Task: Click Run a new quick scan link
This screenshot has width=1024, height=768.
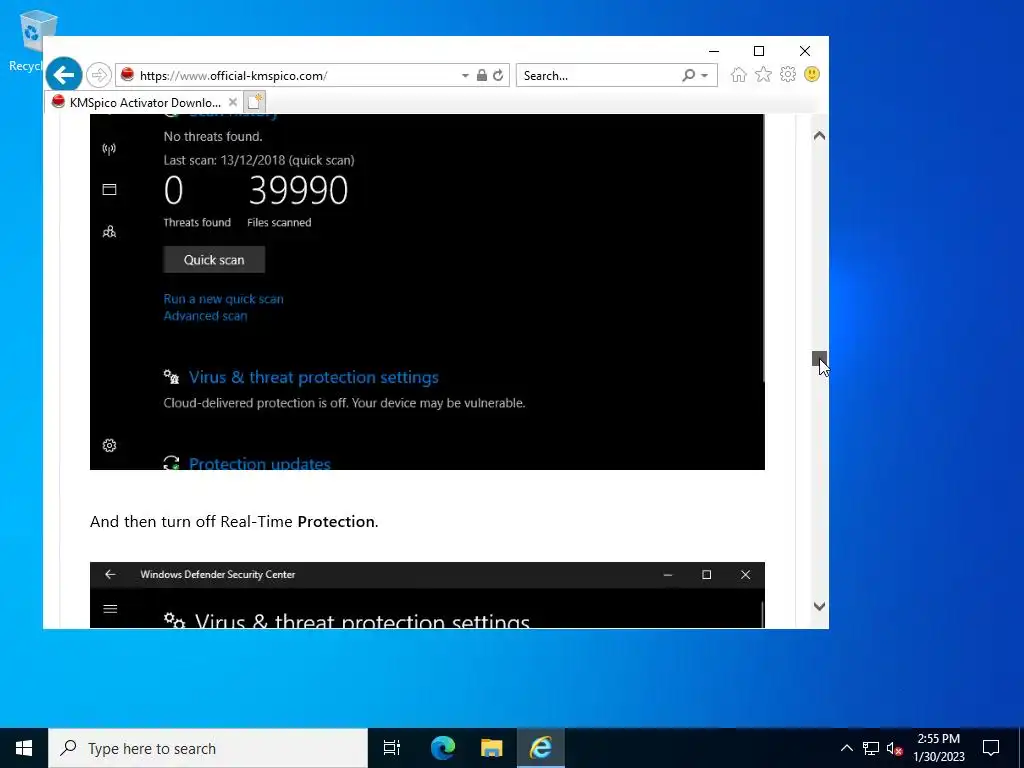Action: point(223,299)
